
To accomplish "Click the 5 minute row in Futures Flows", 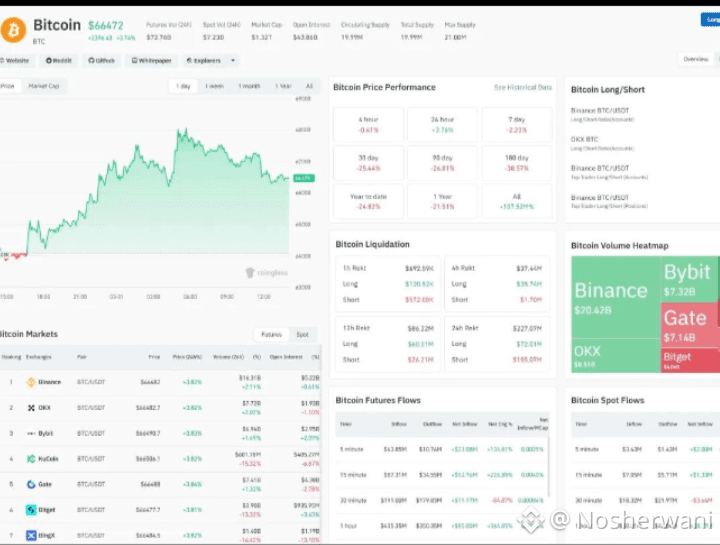I will pyautogui.click(x=442, y=449).
